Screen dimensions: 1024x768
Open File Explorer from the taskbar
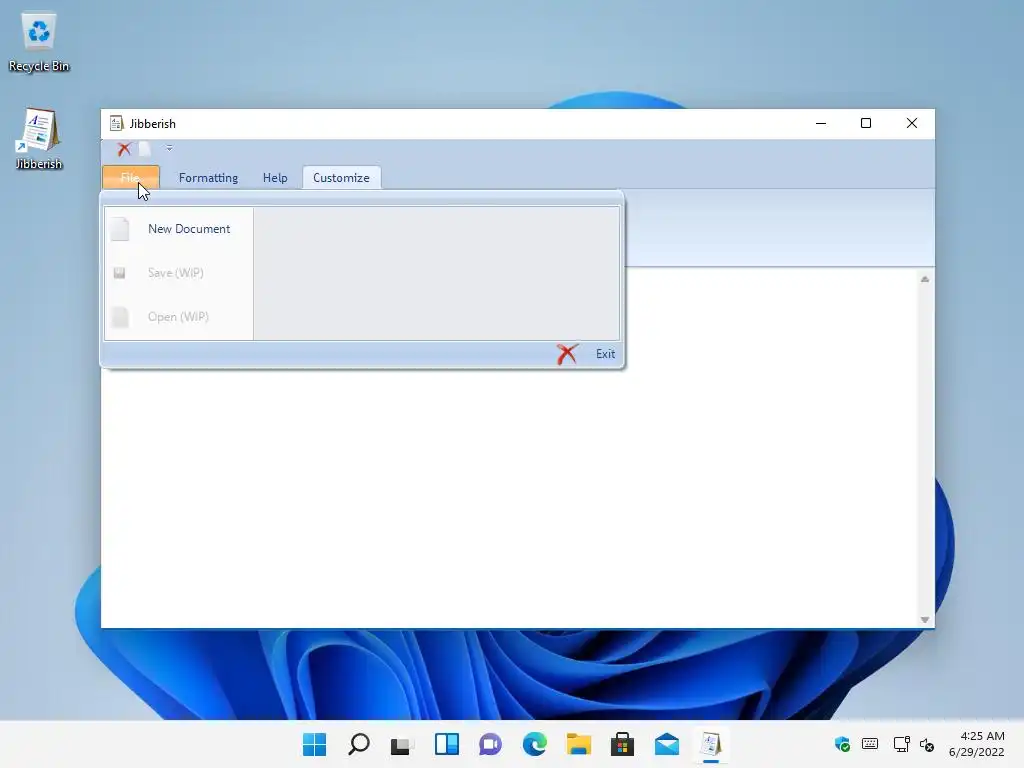coord(579,744)
